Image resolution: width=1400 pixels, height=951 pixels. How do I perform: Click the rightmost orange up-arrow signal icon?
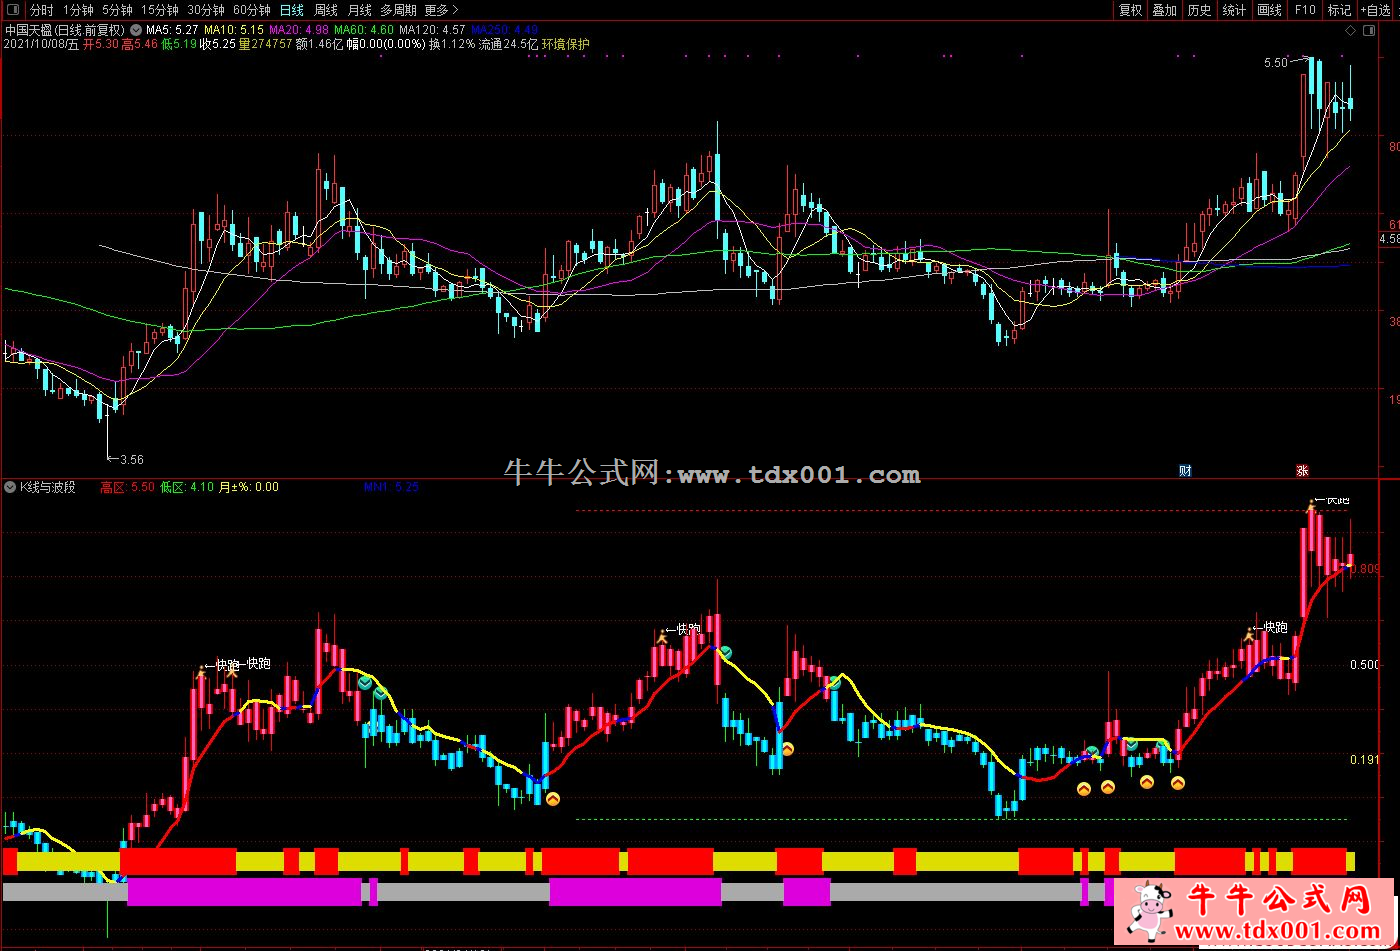pyautogui.click(x=1178, y=782)
